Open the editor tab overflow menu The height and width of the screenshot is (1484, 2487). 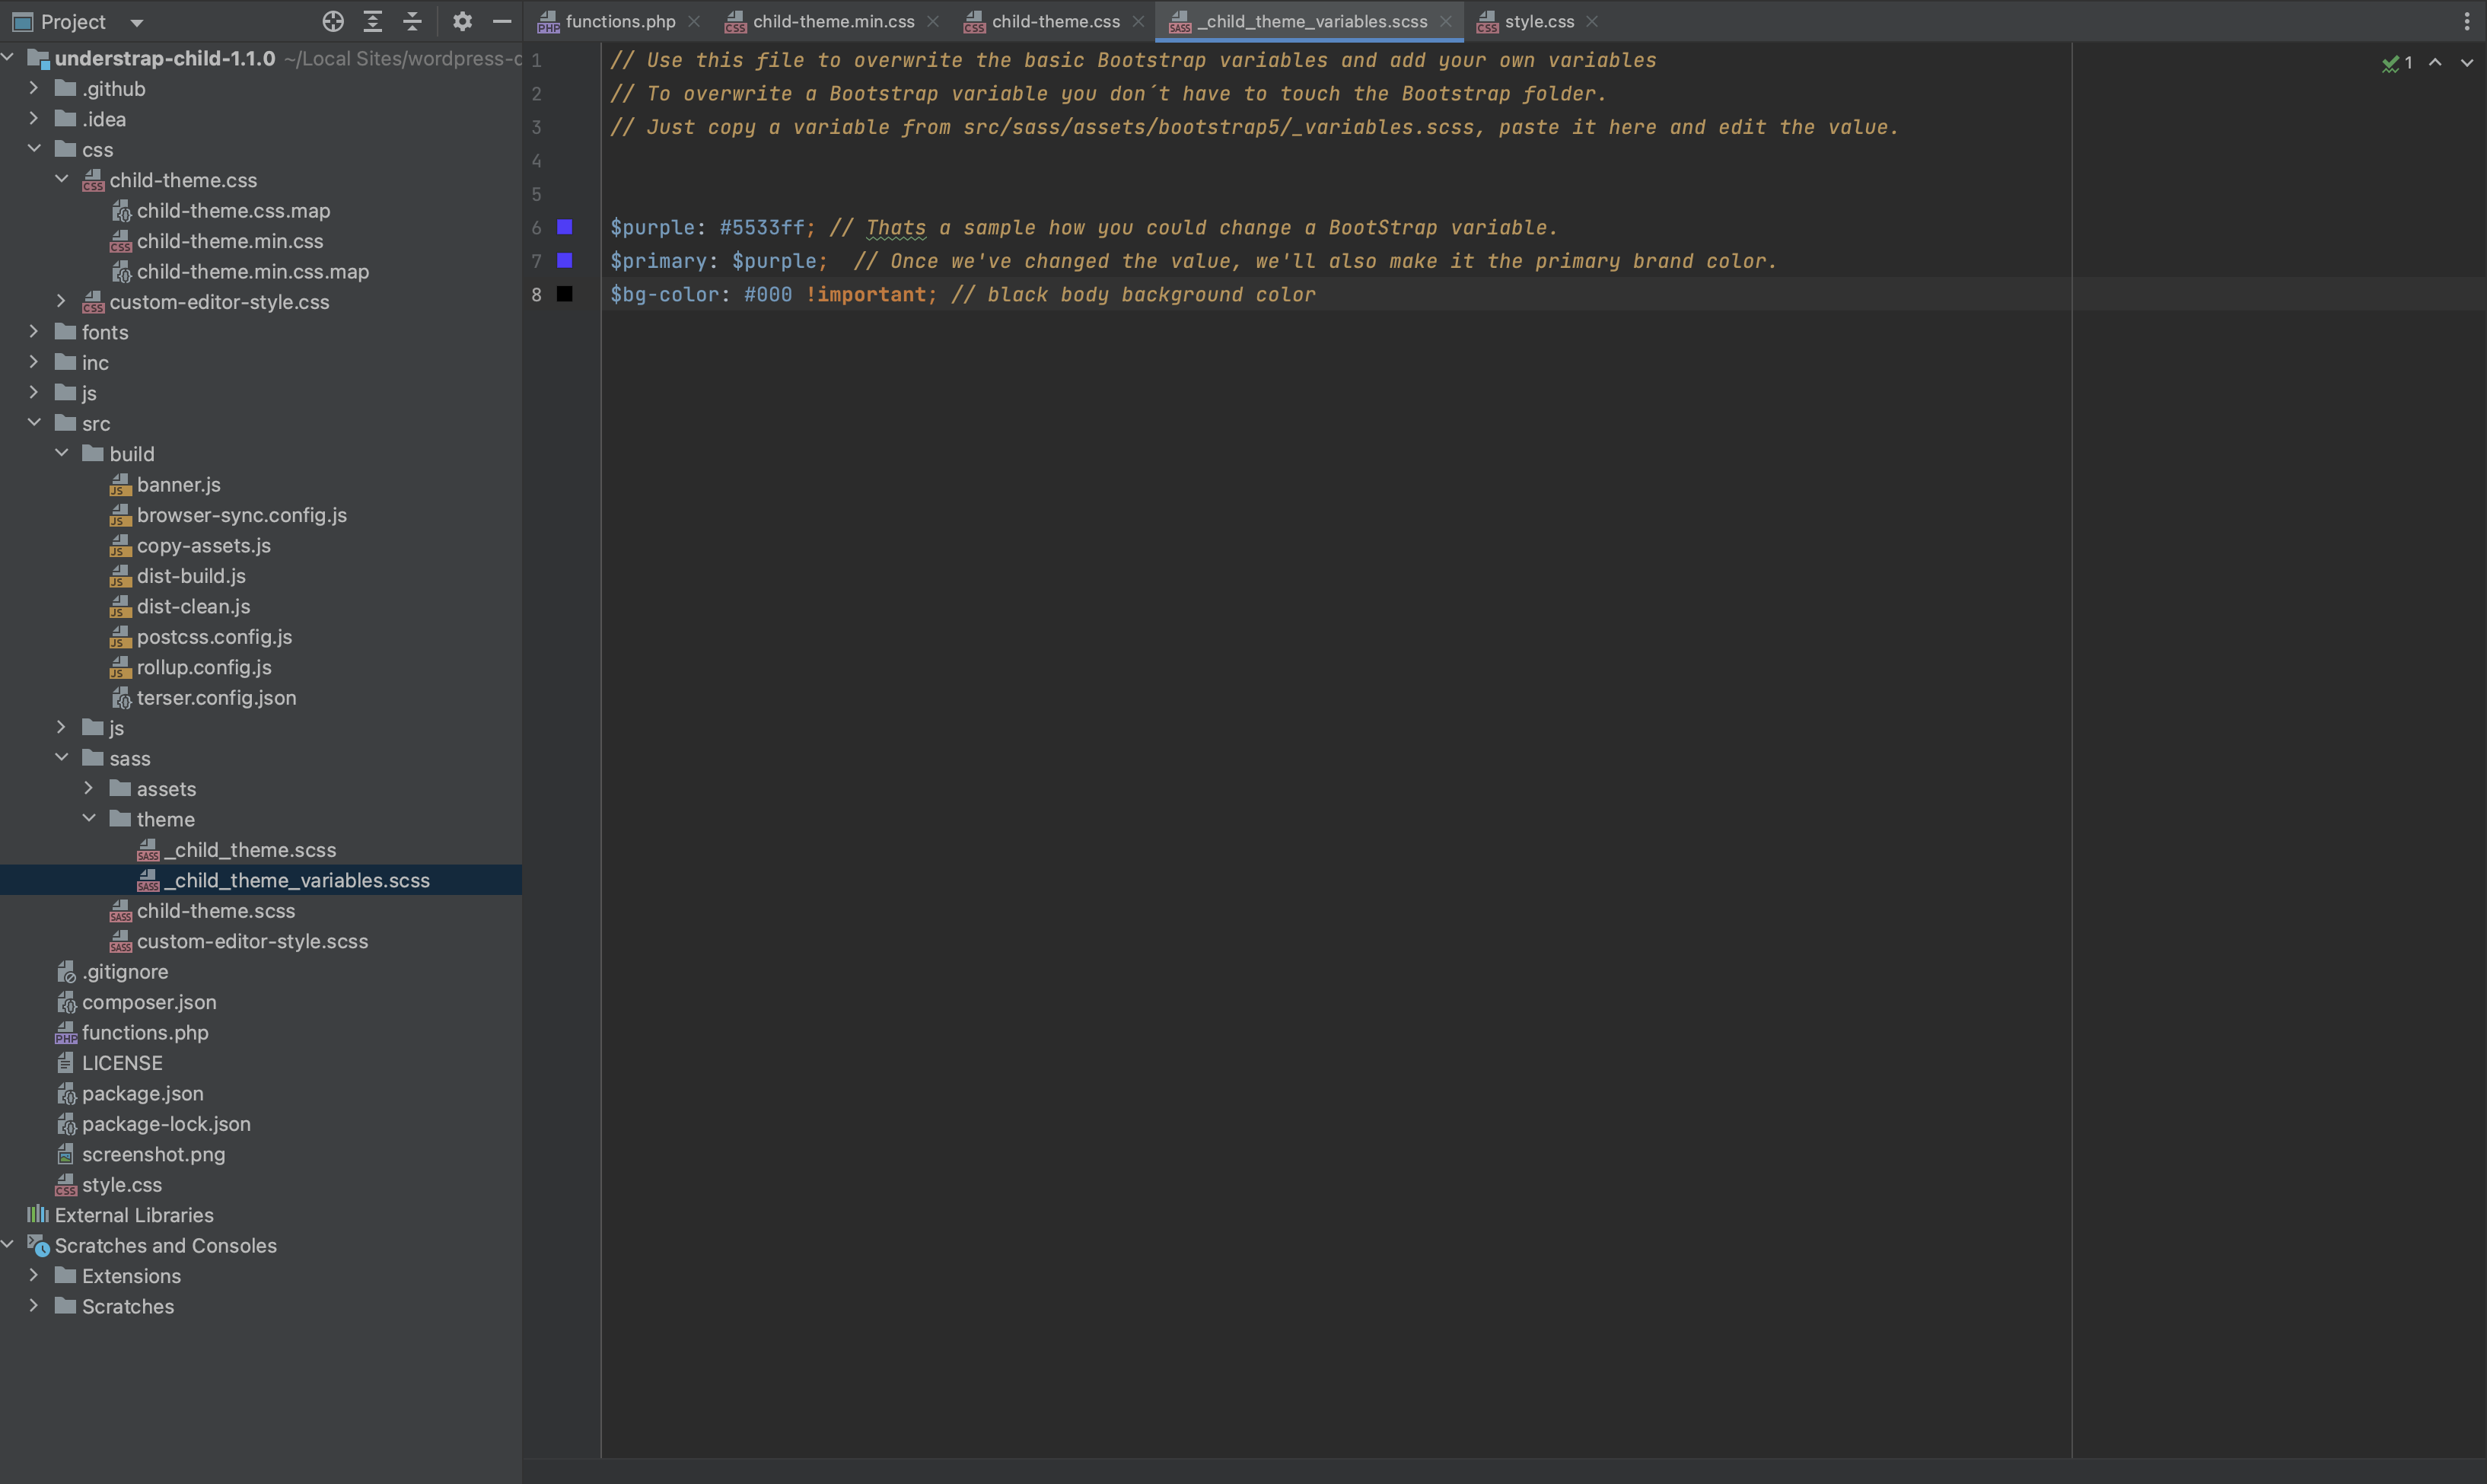2467,21
